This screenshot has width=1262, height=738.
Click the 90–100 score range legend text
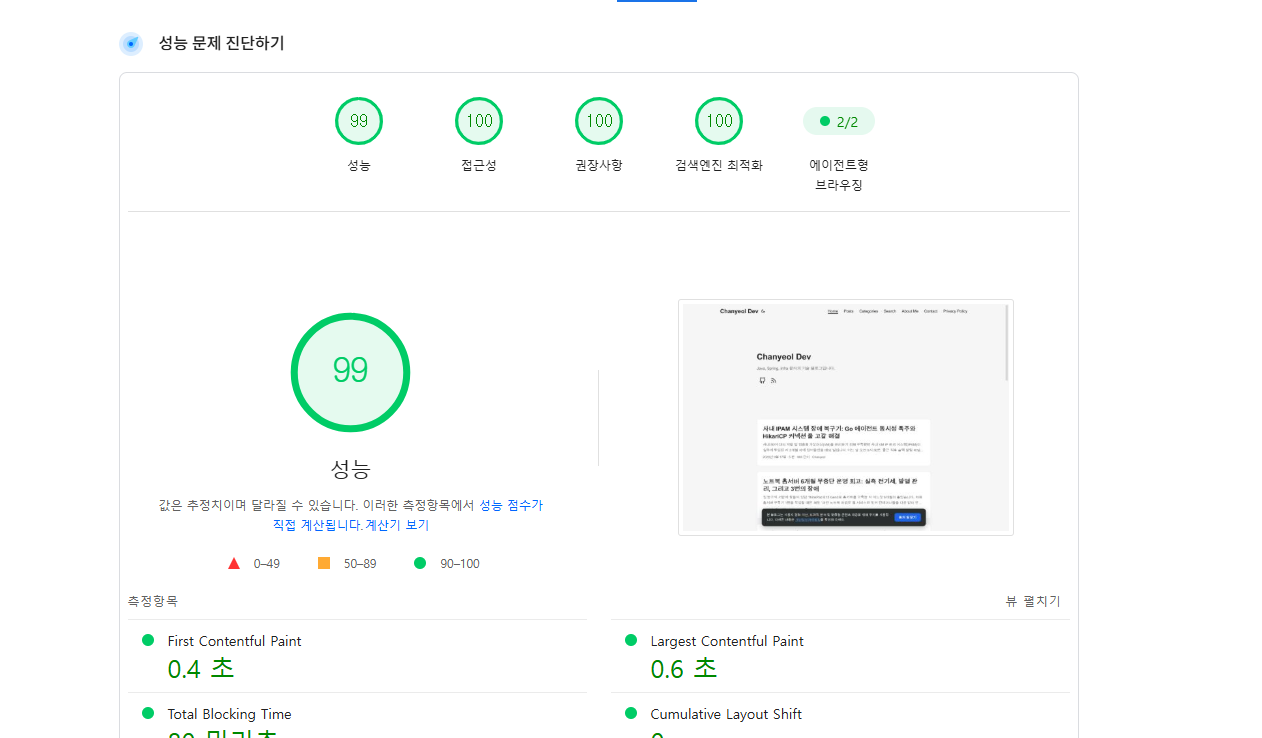[x=460, y=564]
